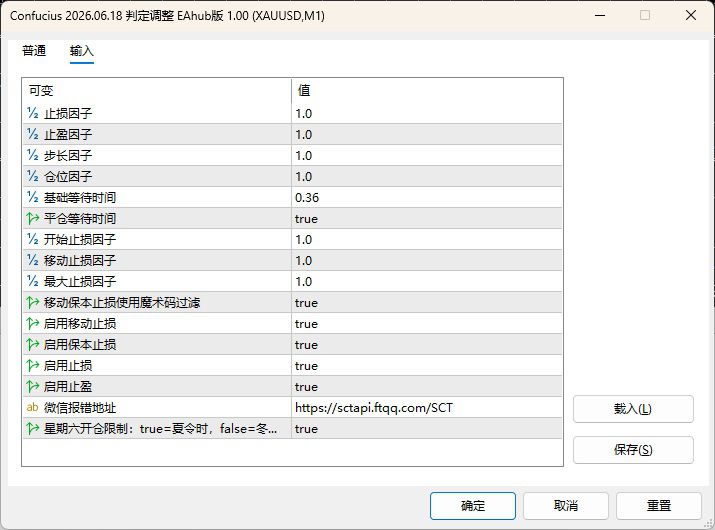Click the bool-type icon beside 启用保本止损

(x=32, y=344)
